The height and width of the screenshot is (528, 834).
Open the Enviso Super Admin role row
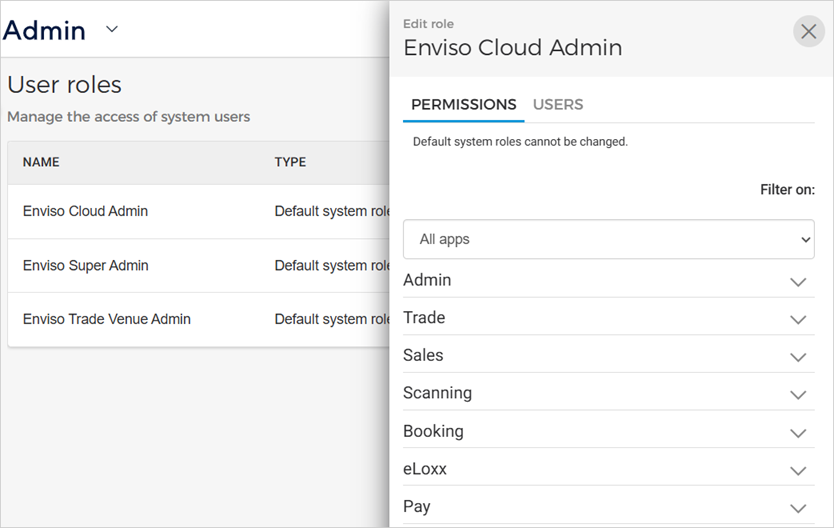click(85, 265)
